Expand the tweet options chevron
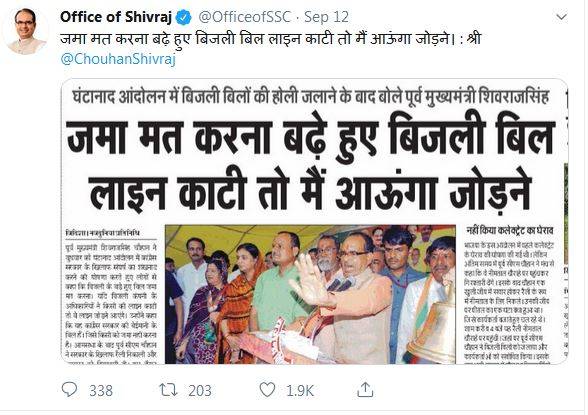The height and width of the screenshot is (415, 588). coord(561,17)
